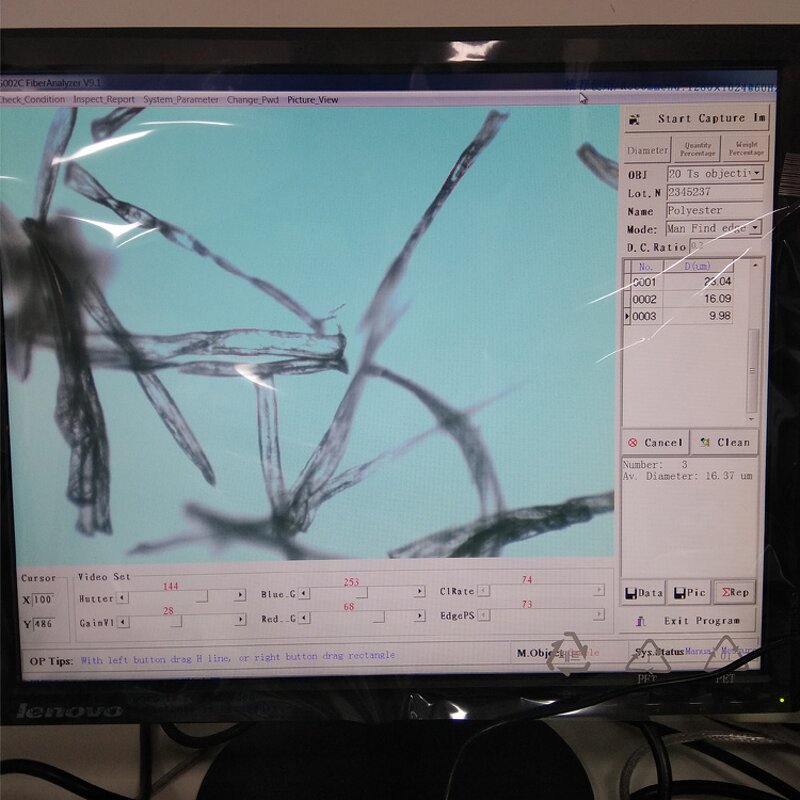The image size is (800, 800).
Task: Open the System_Parameter menu
Action: [x=181, y=100]
